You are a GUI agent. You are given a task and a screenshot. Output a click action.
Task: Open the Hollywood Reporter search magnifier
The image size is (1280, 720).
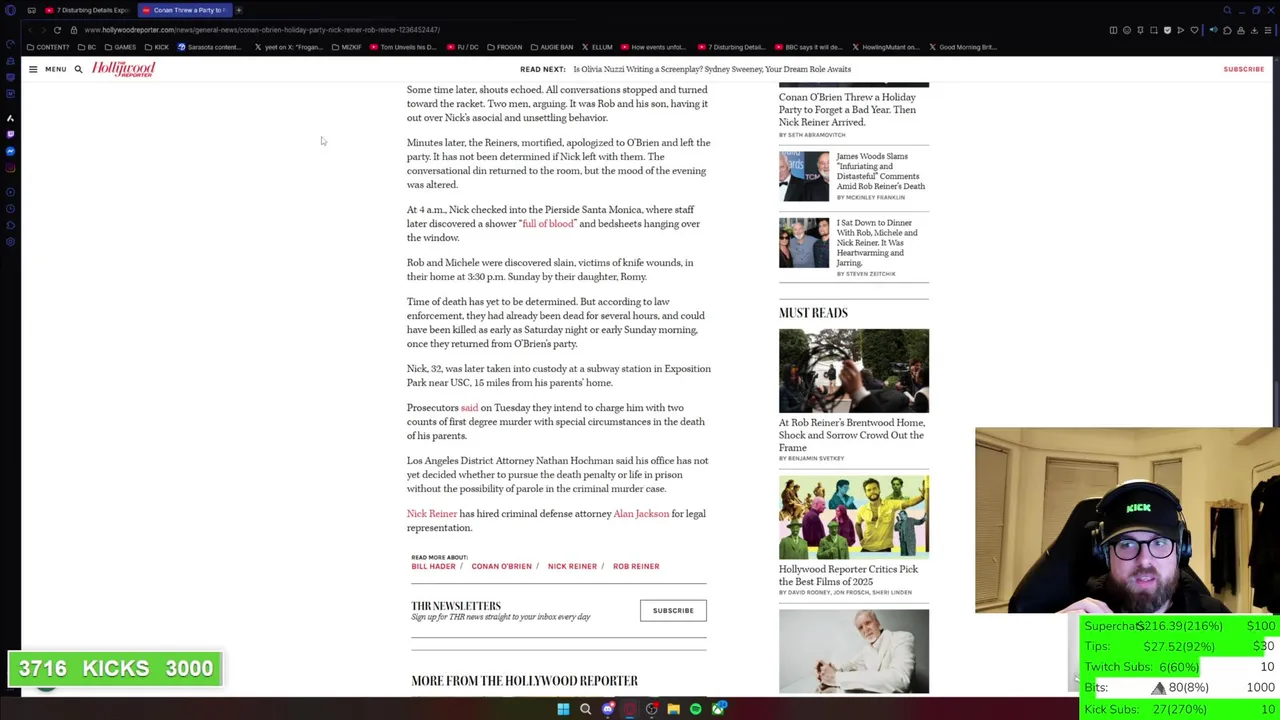(x=78, y=69)
